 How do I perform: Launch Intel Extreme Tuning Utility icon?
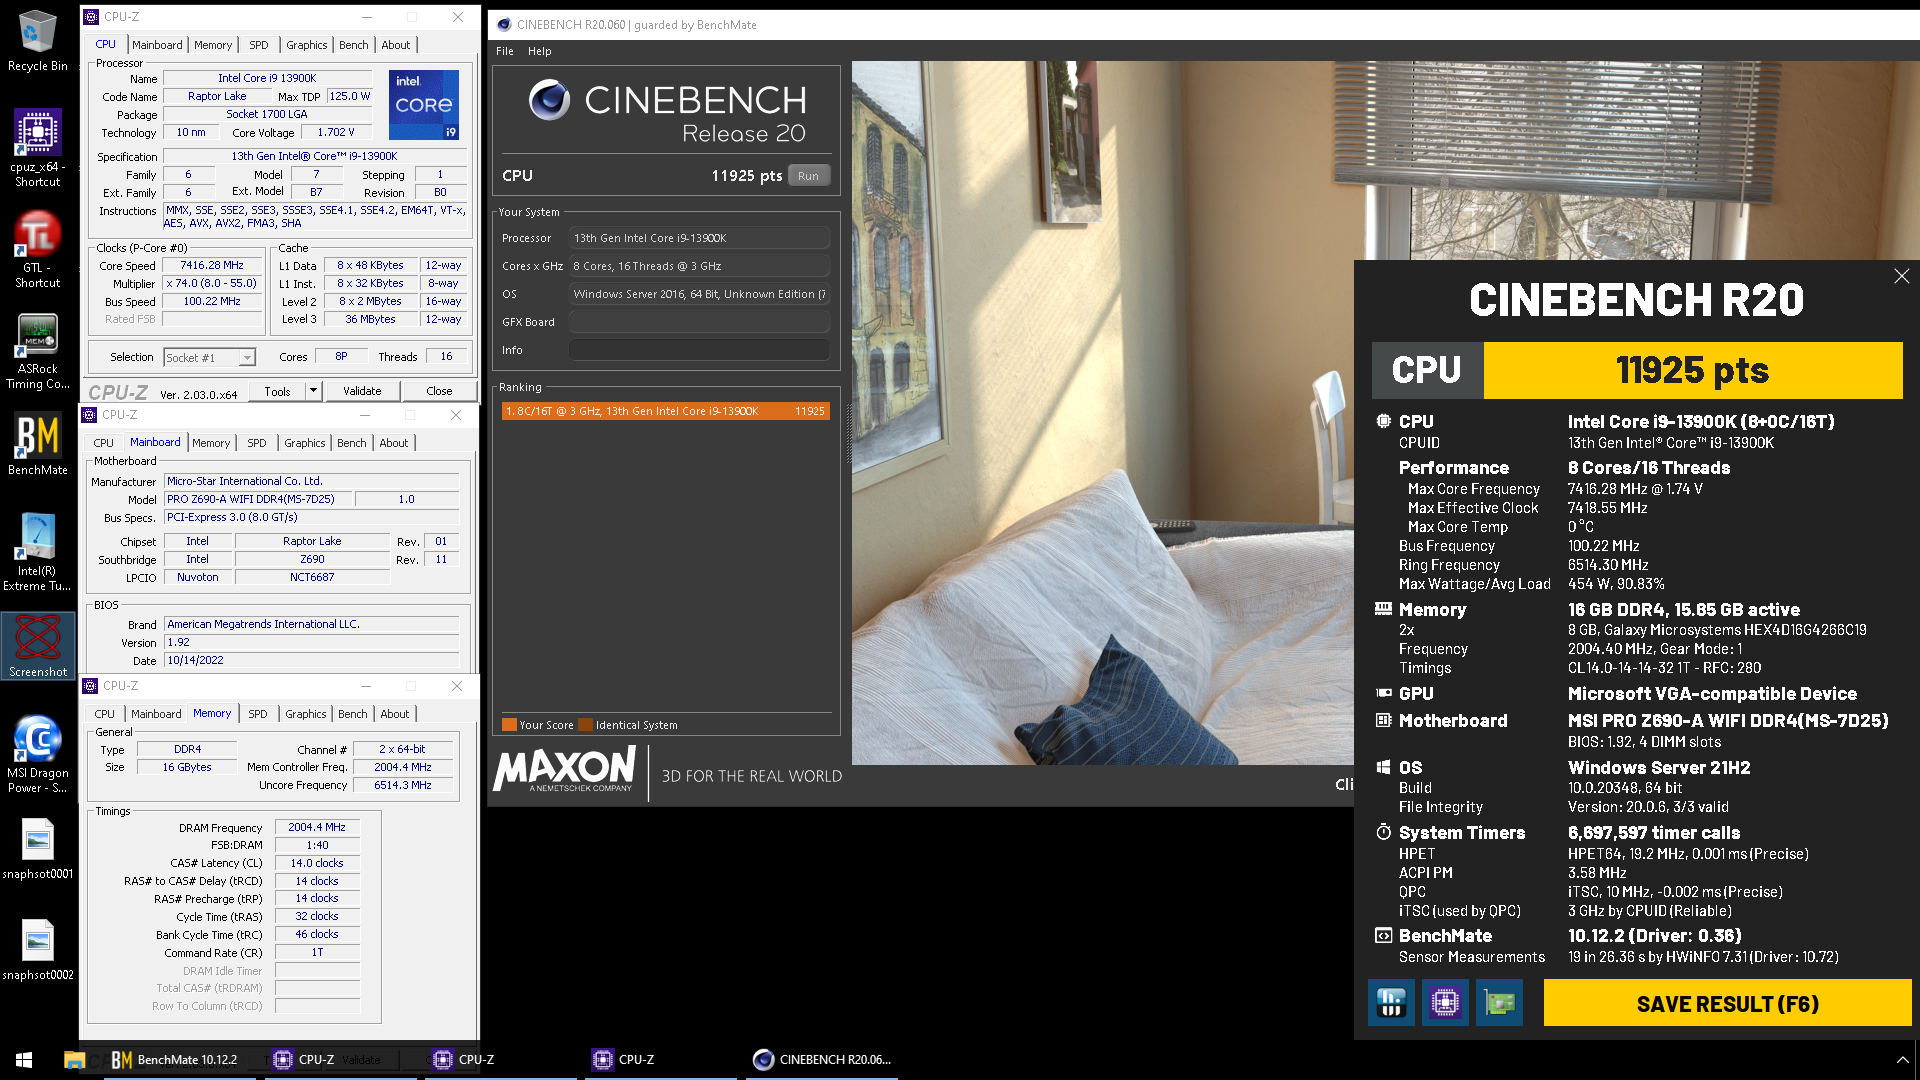pyautogui.click(x=38, y=552)
